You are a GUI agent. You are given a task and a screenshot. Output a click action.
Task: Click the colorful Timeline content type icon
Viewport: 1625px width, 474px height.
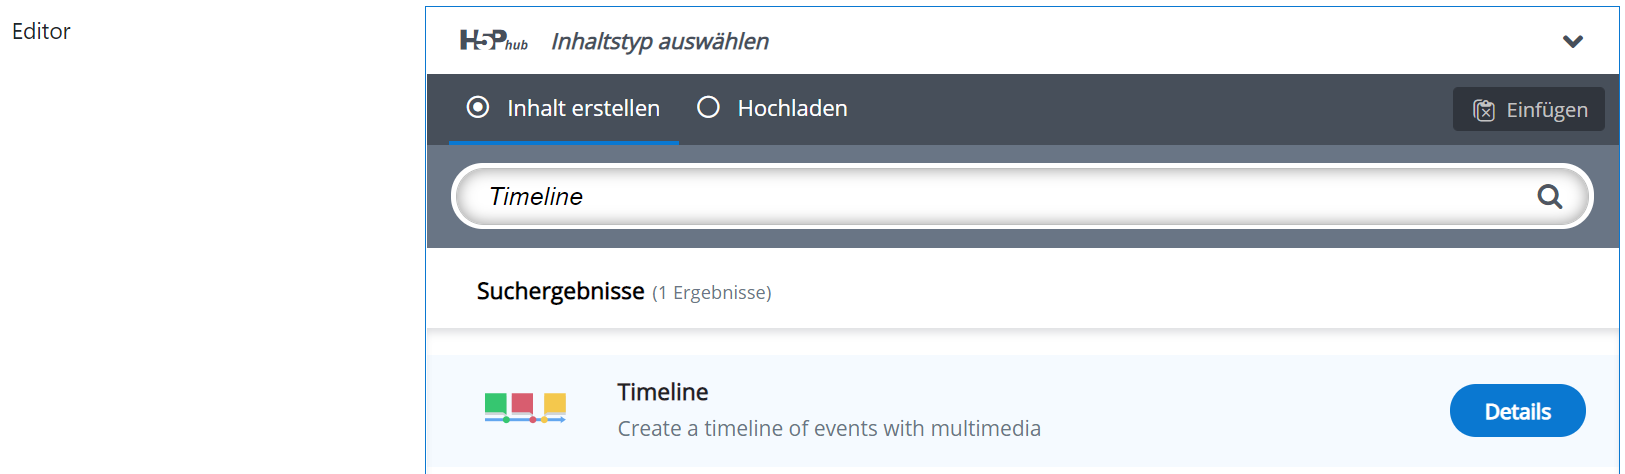[525, 408]
